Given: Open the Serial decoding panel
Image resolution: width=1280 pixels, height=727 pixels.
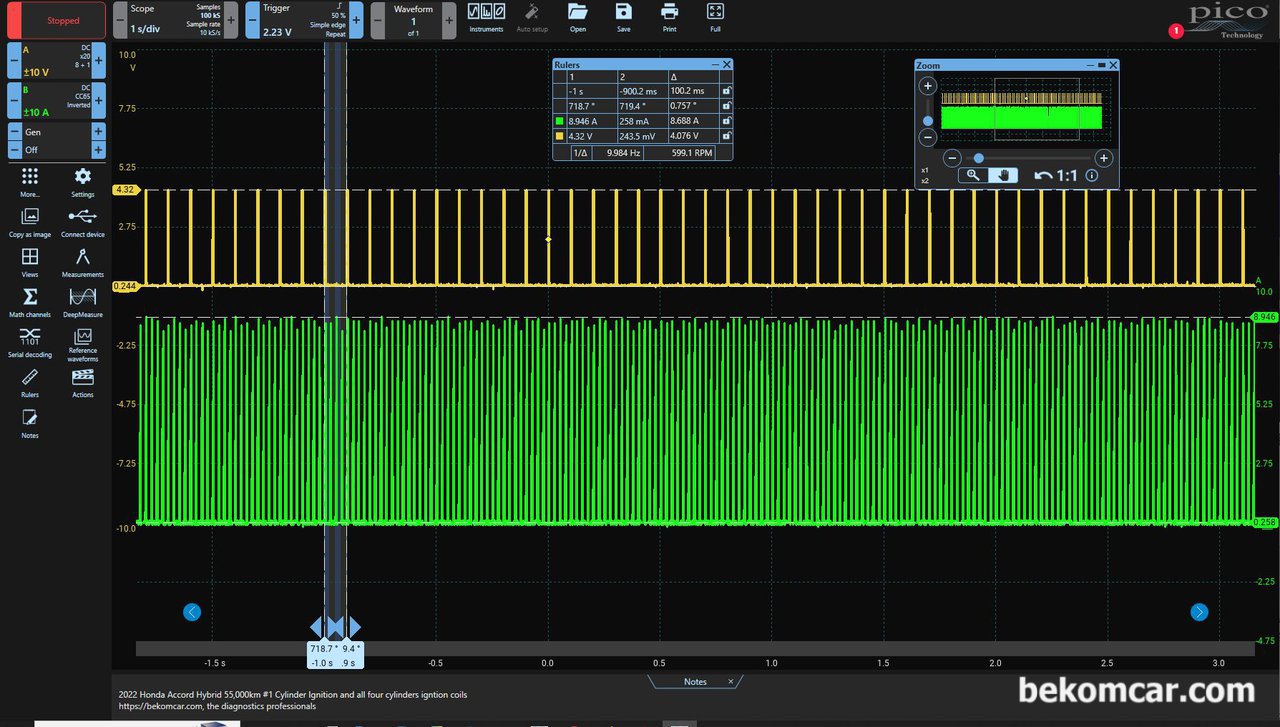Looking at the screenshot, I should click(x=30, y=336).
